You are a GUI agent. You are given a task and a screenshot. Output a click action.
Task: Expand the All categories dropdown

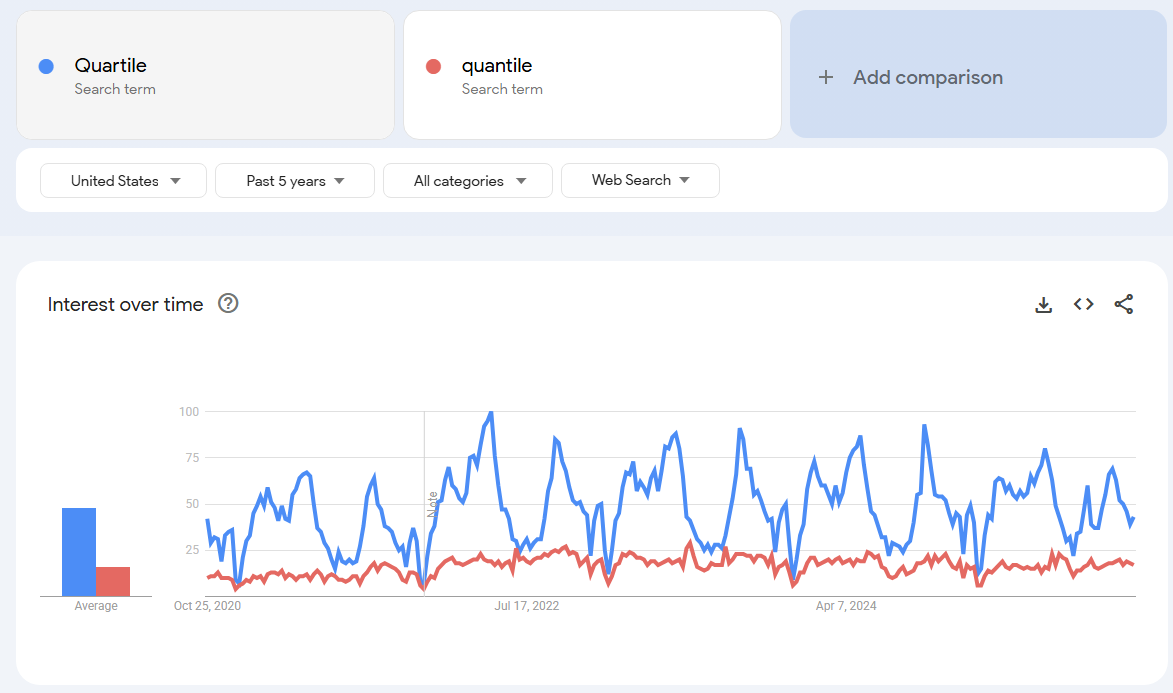[468, 181]
